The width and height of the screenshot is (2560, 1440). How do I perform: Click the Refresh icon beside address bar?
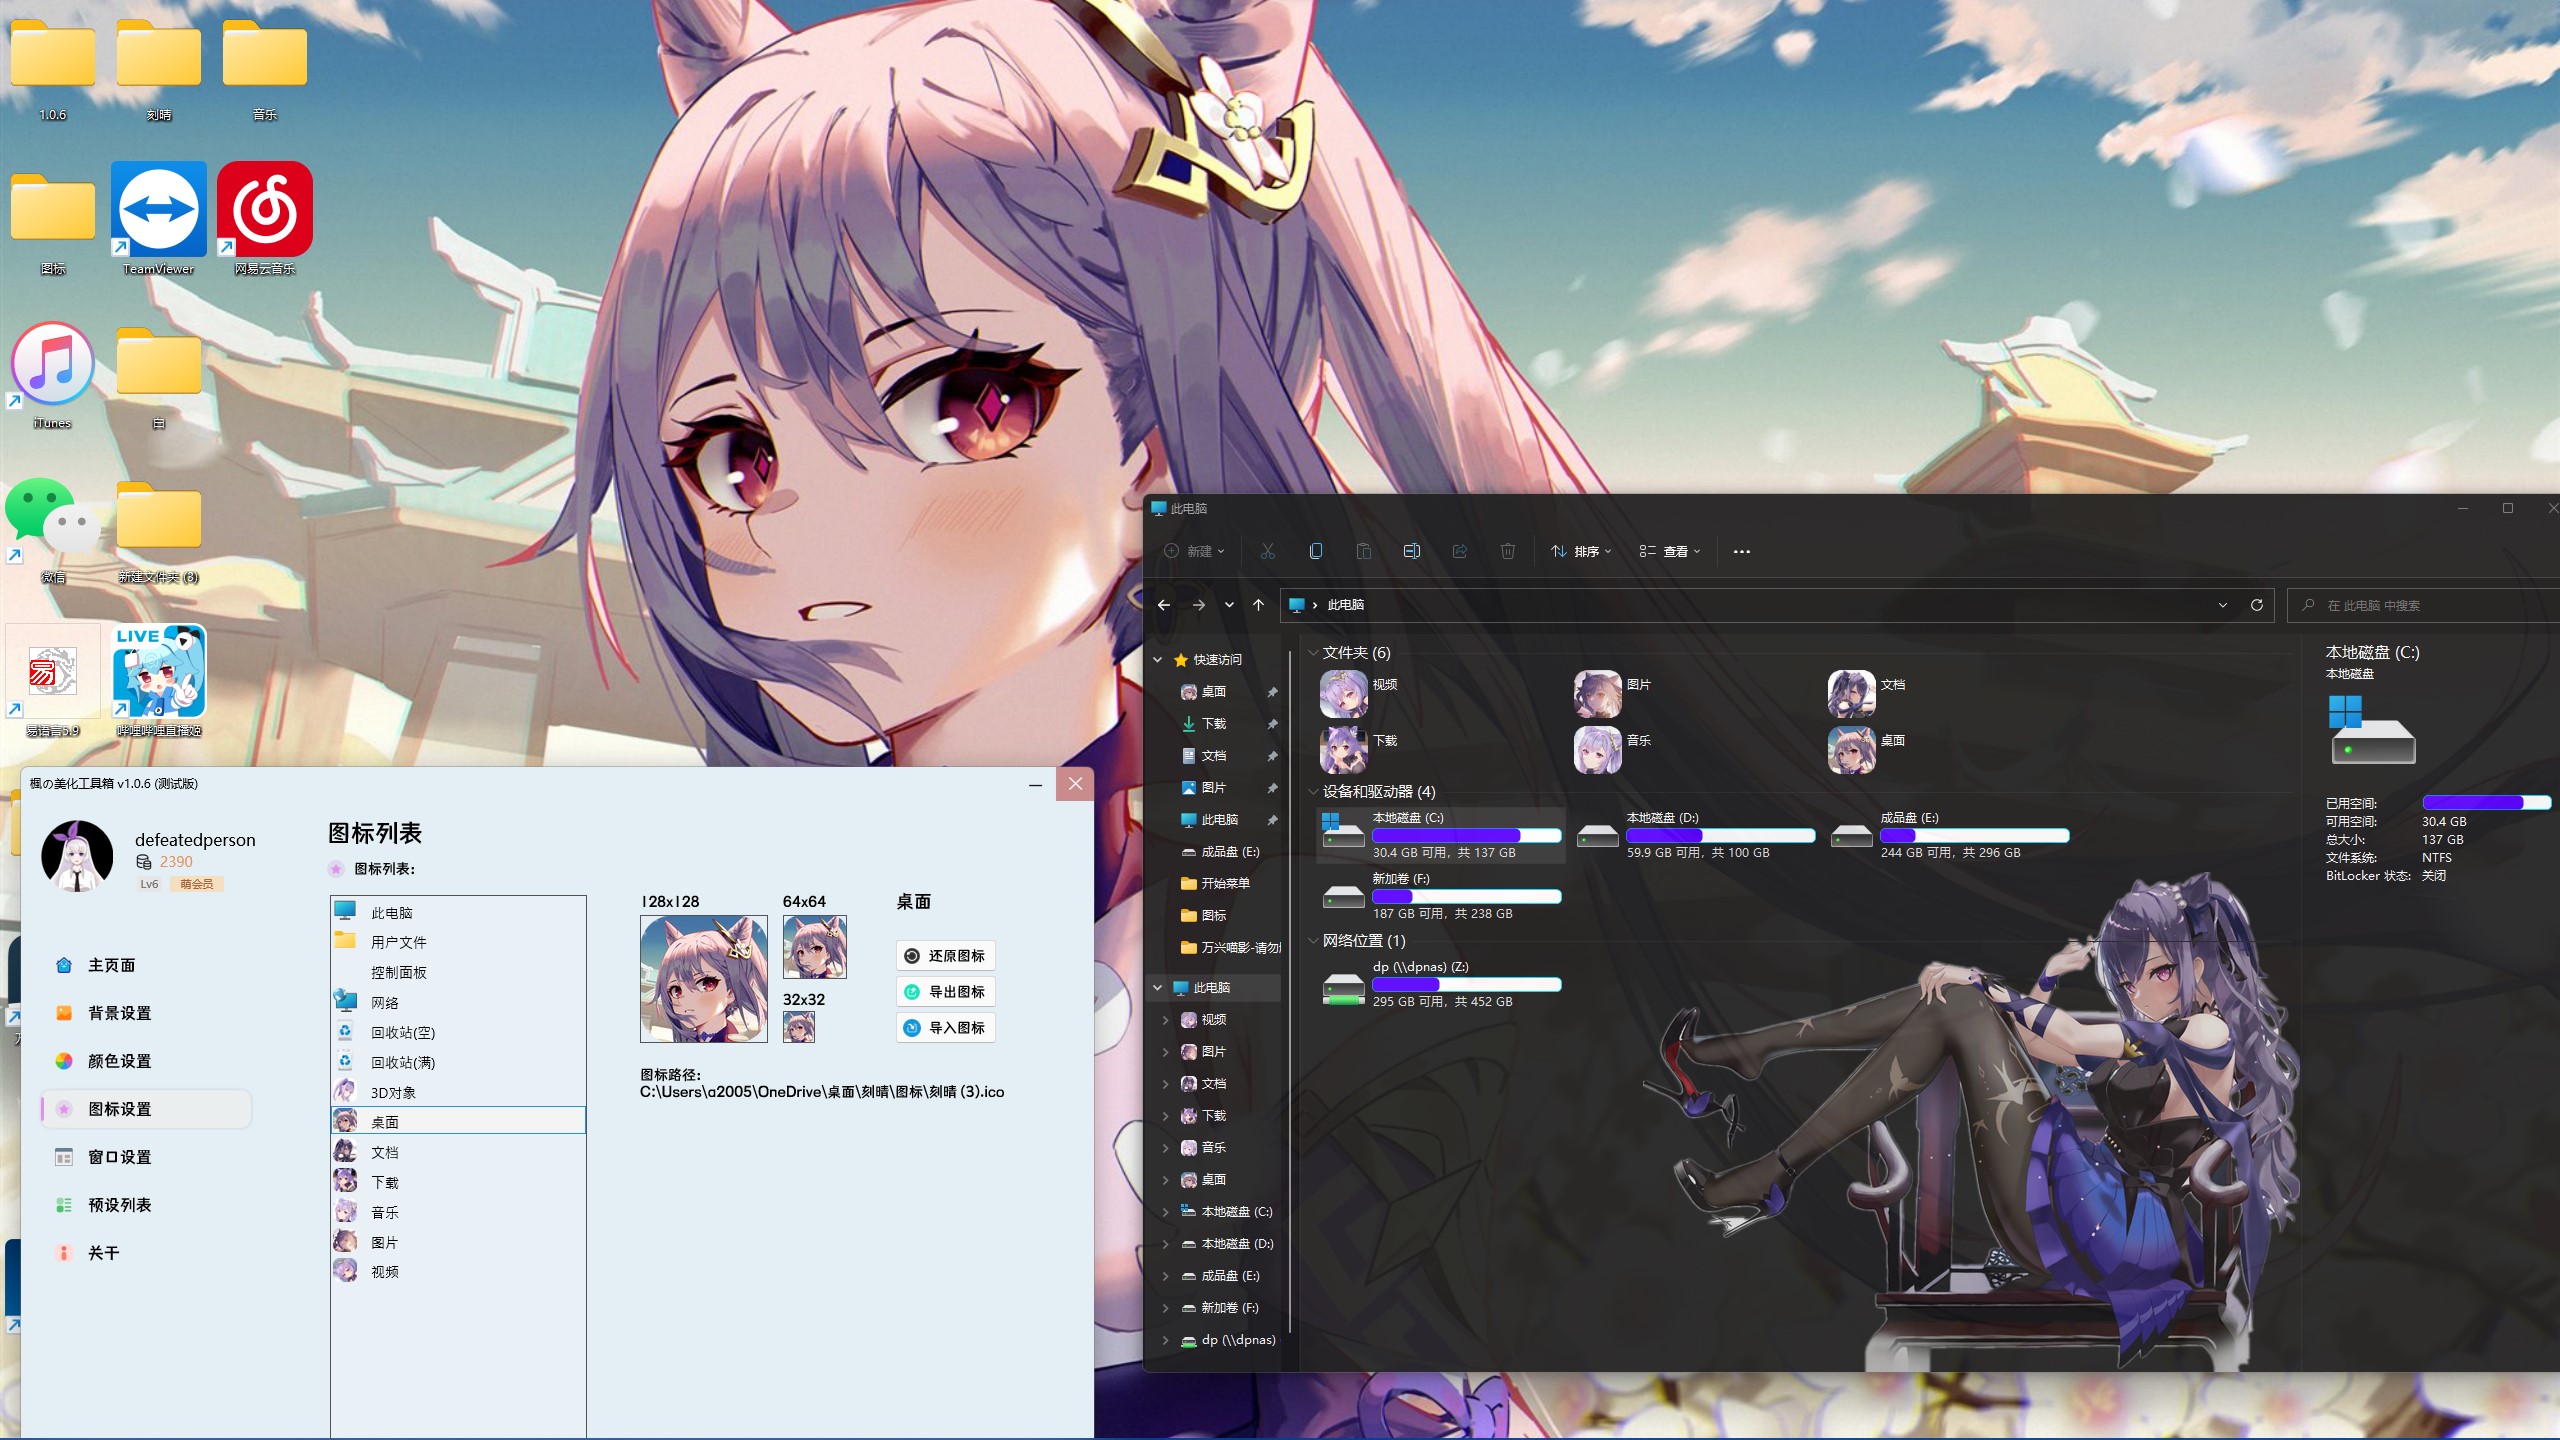point(2256,605)
